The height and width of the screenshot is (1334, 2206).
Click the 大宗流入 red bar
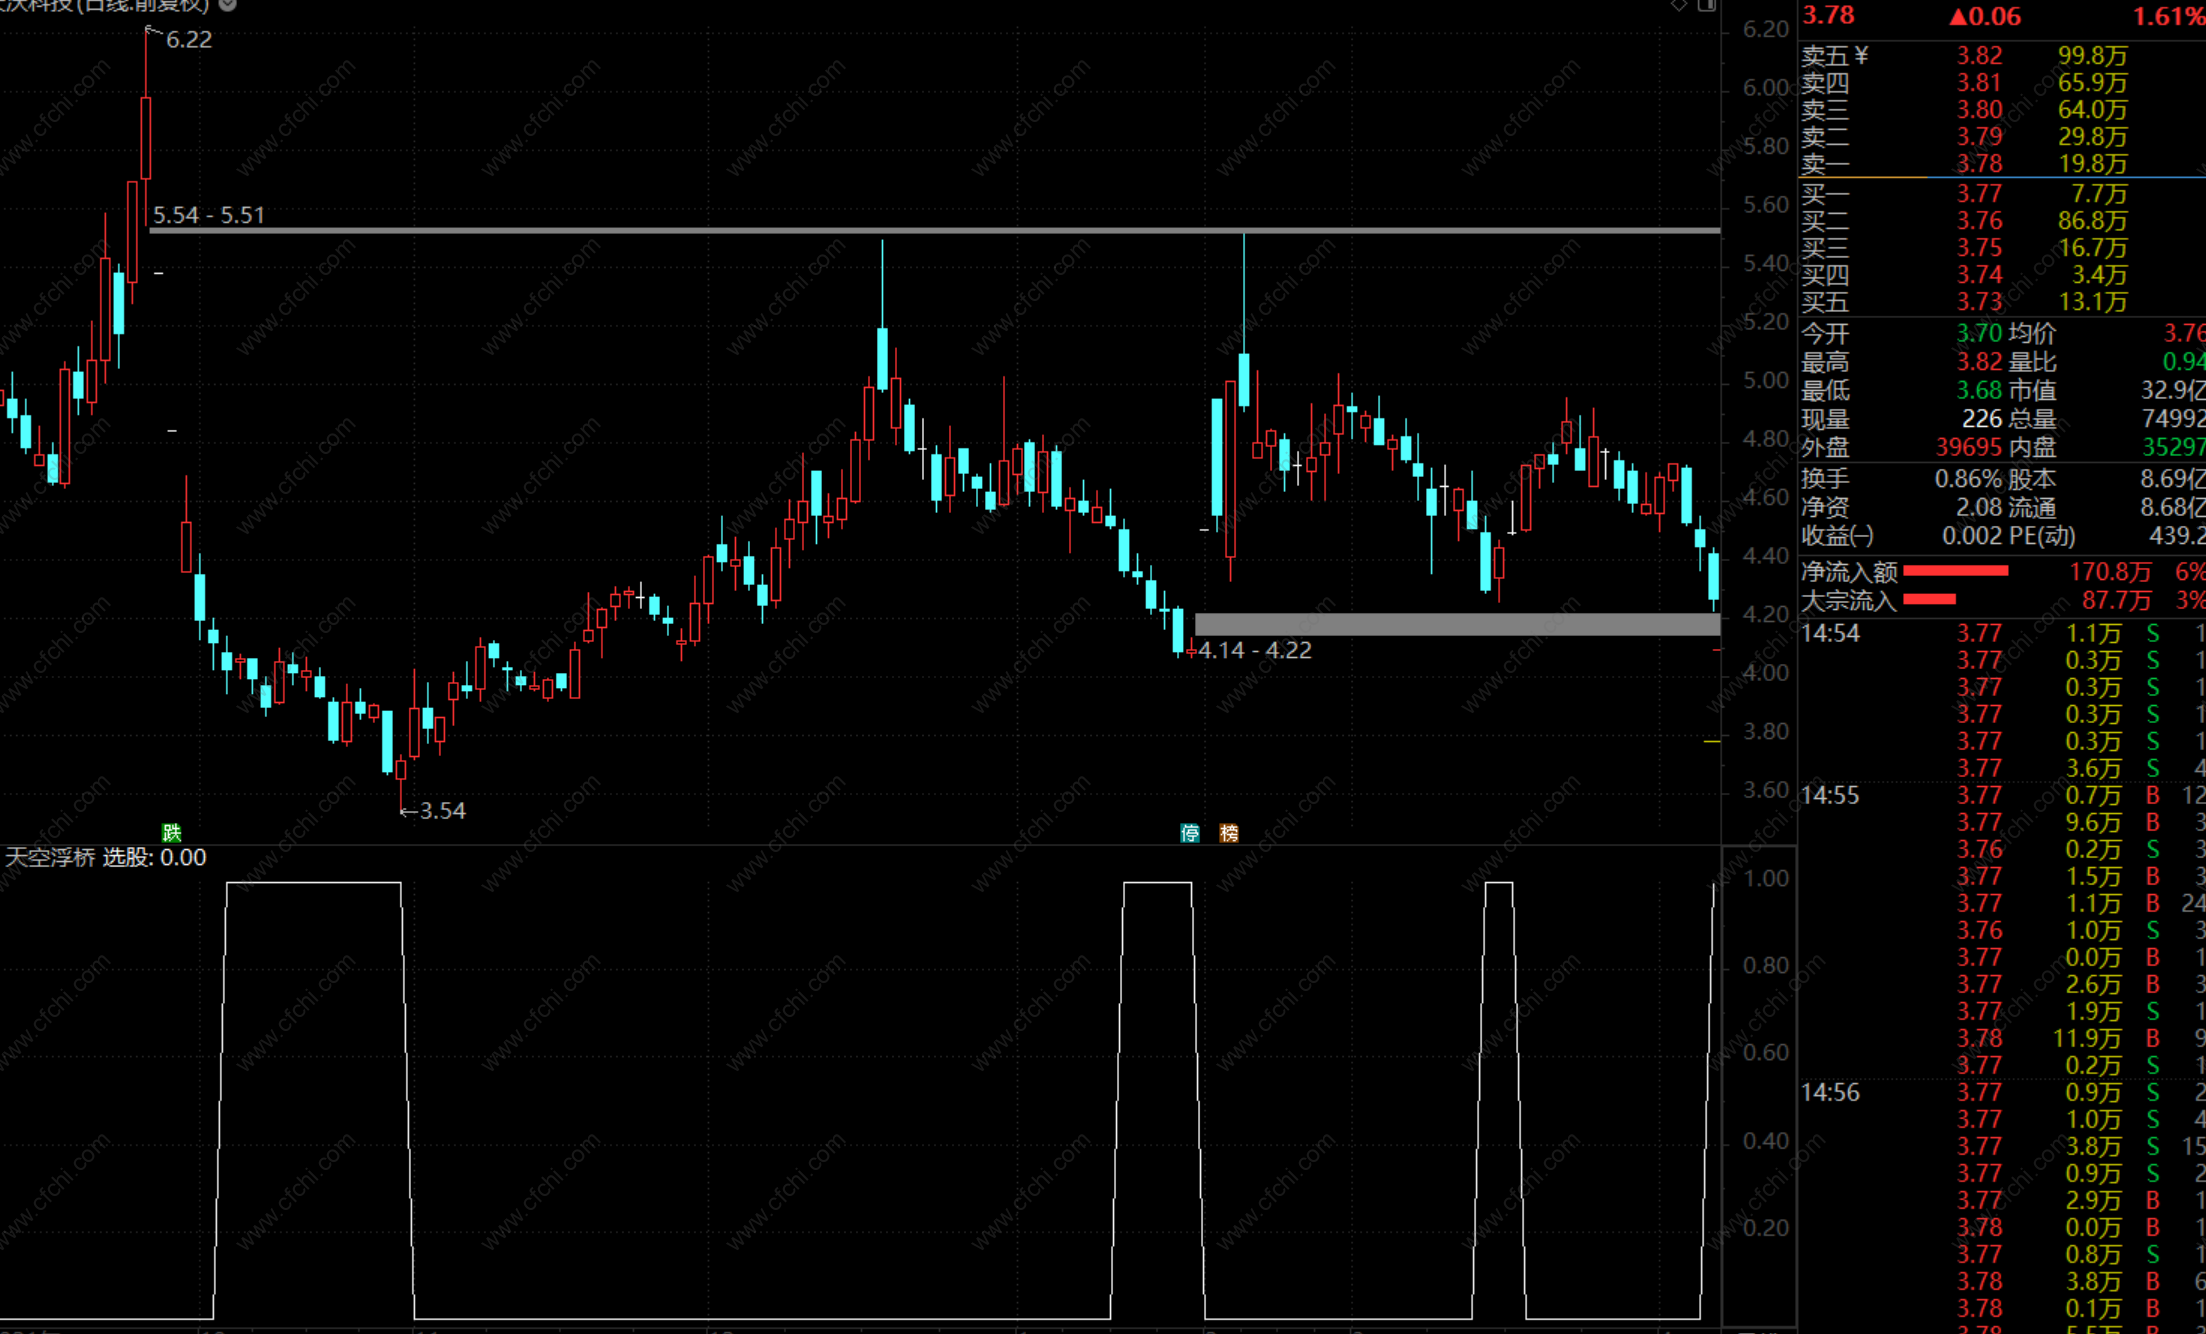click(1929, 600)
